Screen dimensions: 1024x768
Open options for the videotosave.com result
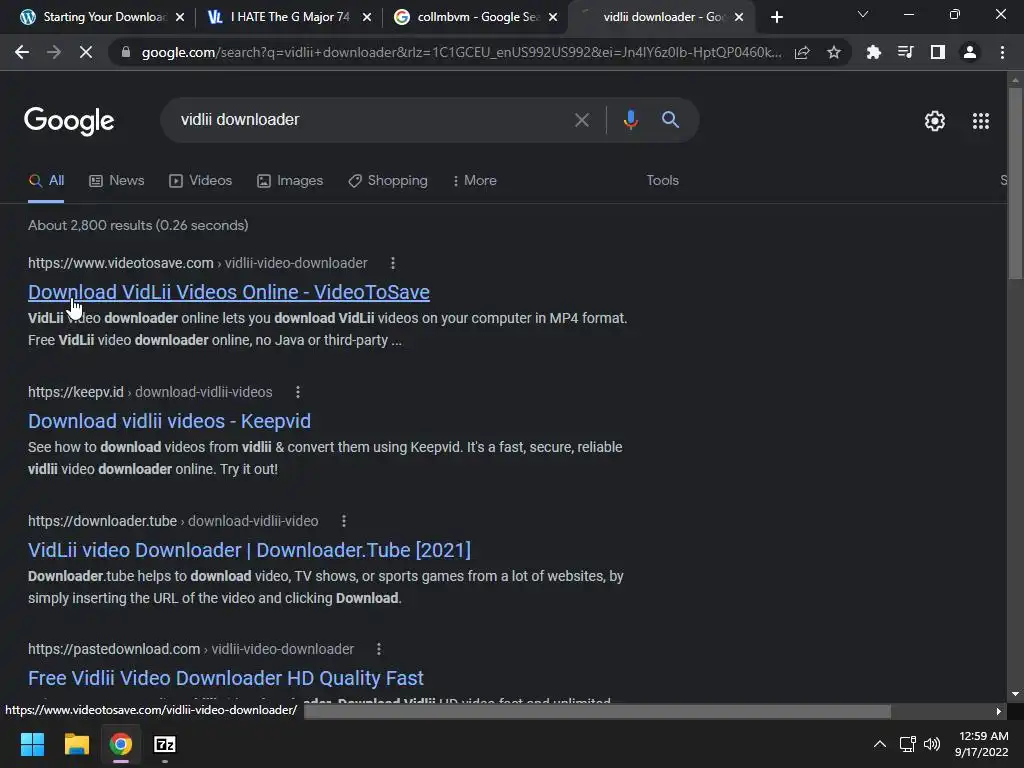tap(392, 263)
